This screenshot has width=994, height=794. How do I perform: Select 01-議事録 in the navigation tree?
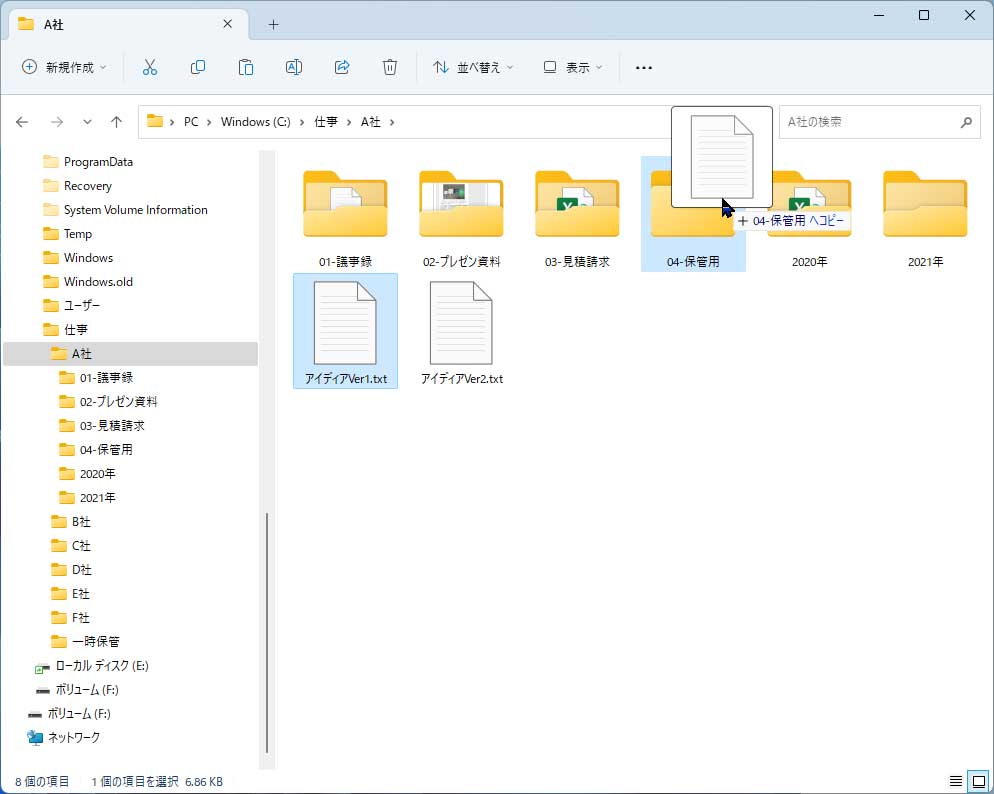[96, 378]
